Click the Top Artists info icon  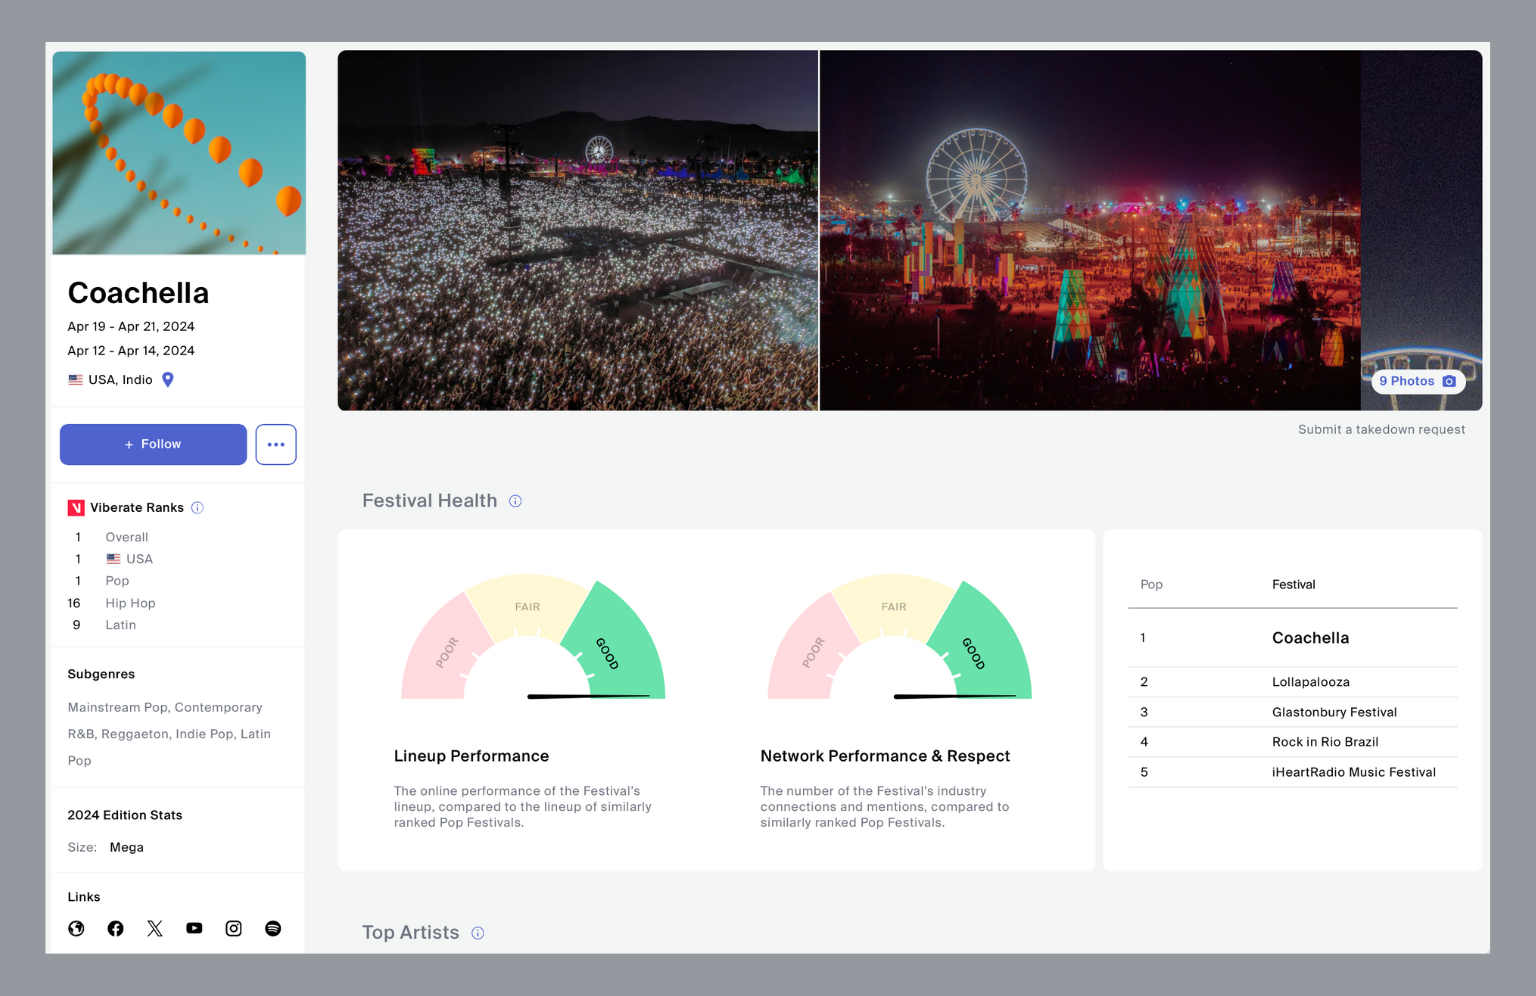pyautogui.click(x=478, y=933)
